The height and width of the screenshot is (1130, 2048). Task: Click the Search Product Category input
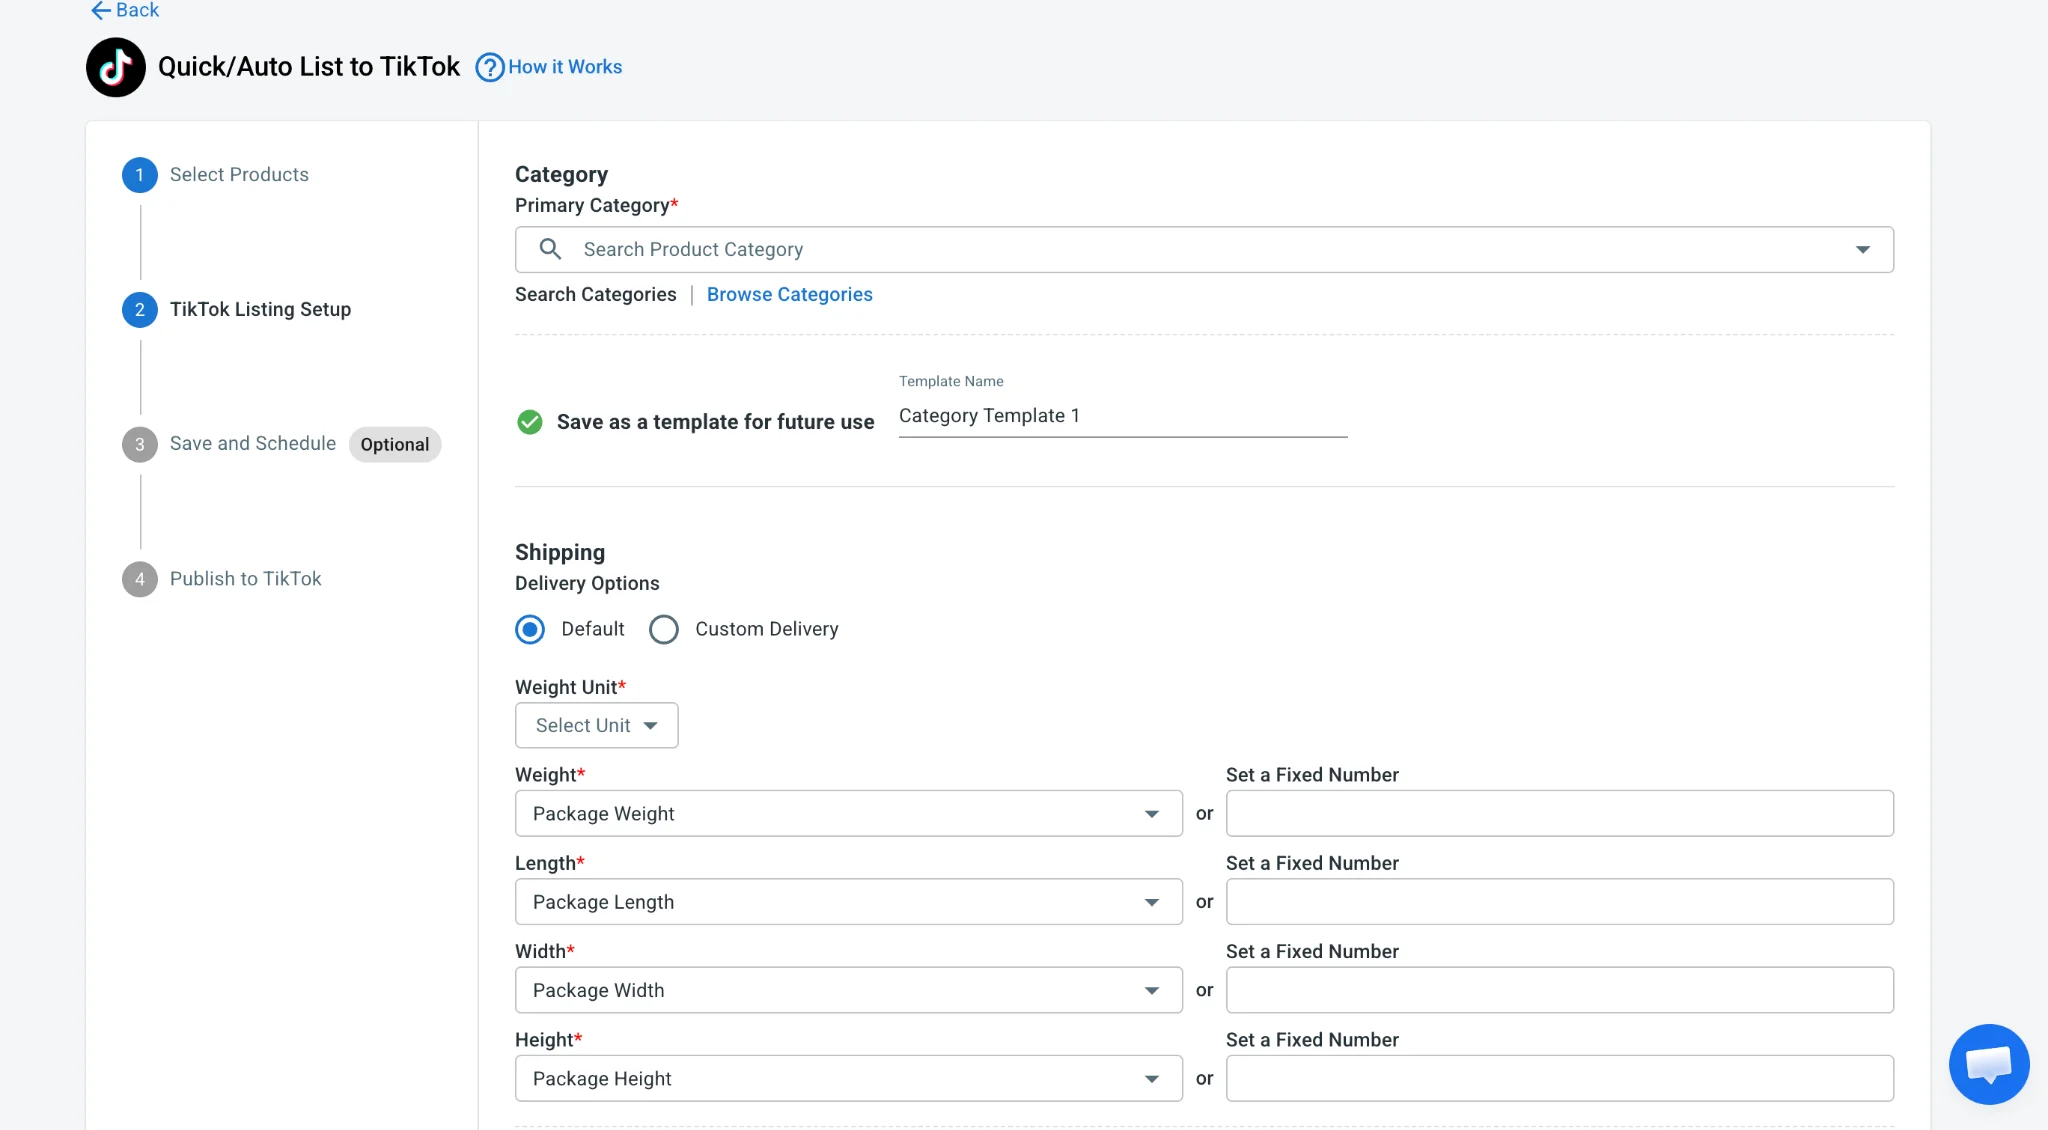[1204, 249]
